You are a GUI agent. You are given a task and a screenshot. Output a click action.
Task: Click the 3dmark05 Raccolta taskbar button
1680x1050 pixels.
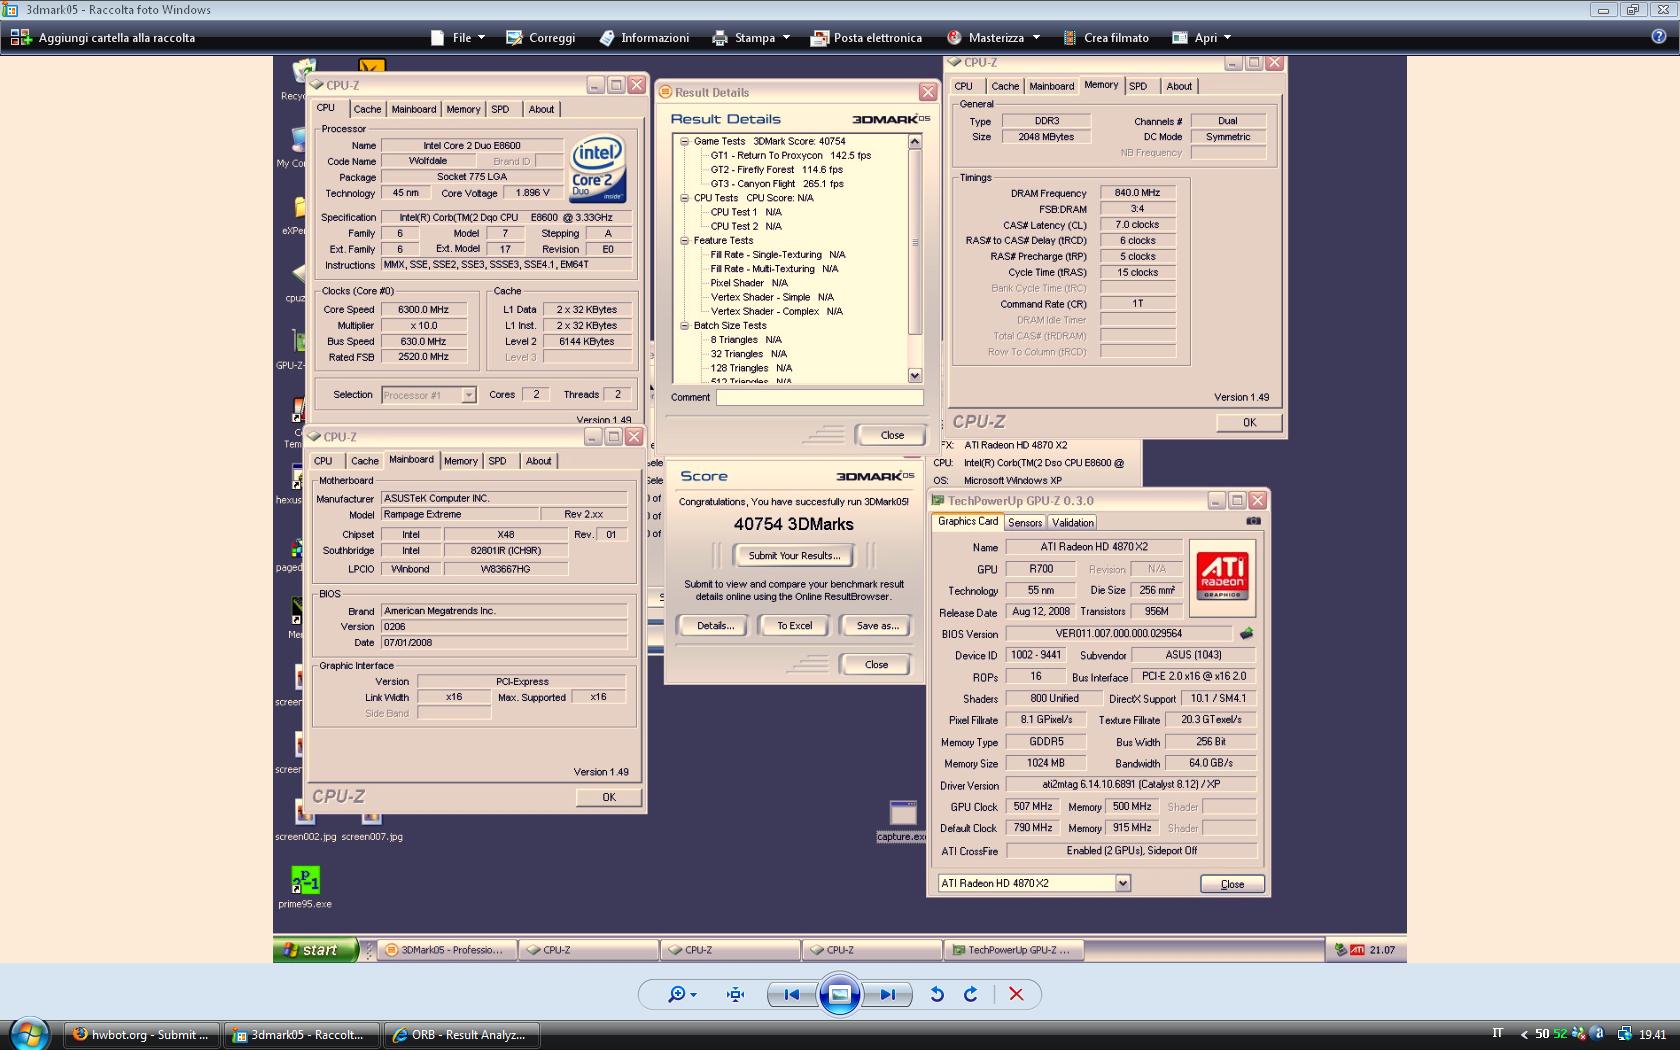302,1035
